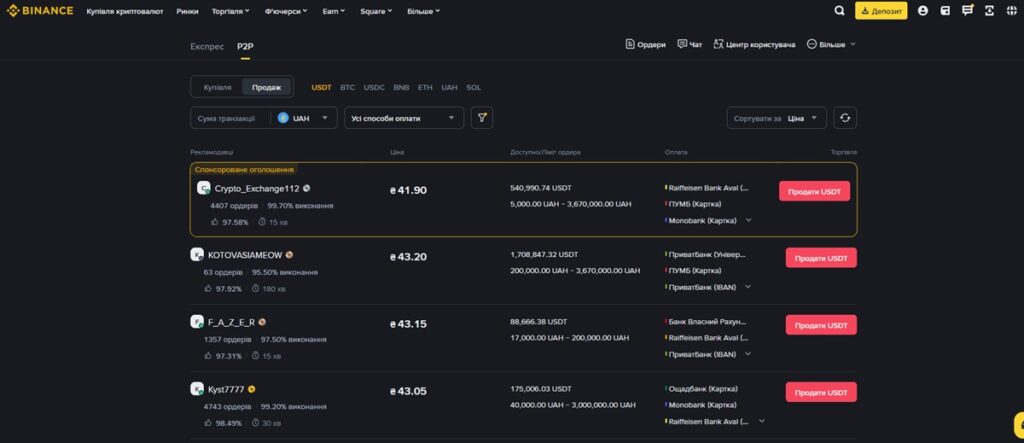This screenshot has width=1024, height=443.
Task: Click the filter funnel icon
Action: pyautogui.click(x=482, y=118)
